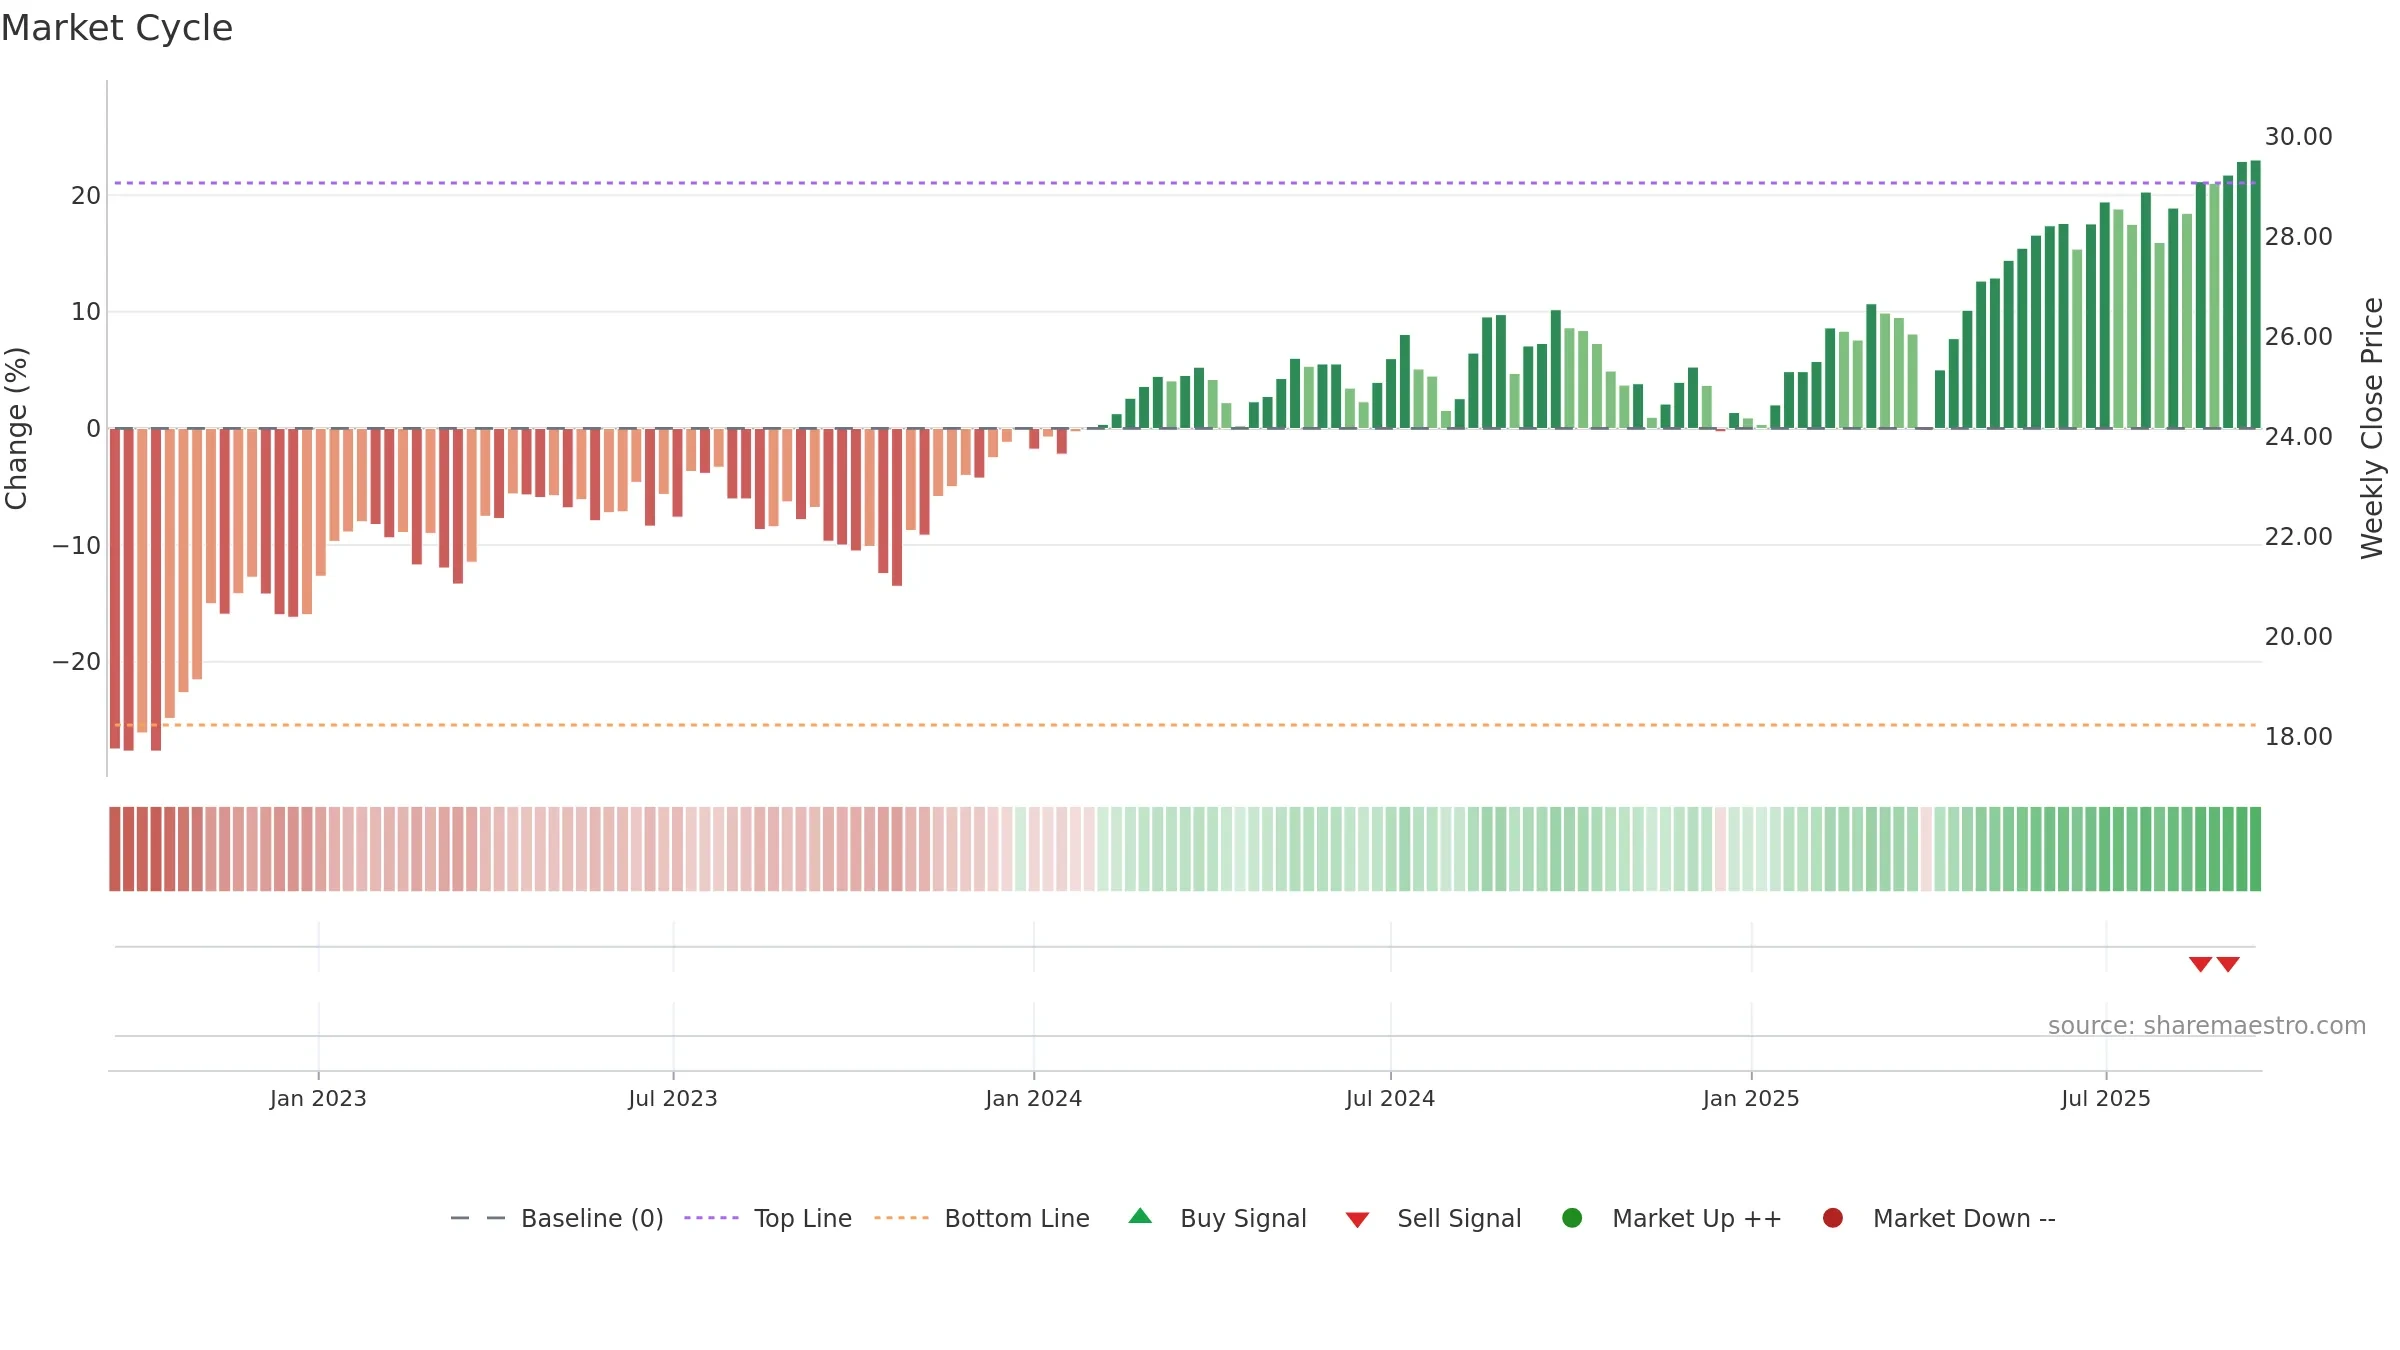Click the orange dotted Bottom Line legend sample
Screen dimensions: 2400x1350
[901, 1218]
